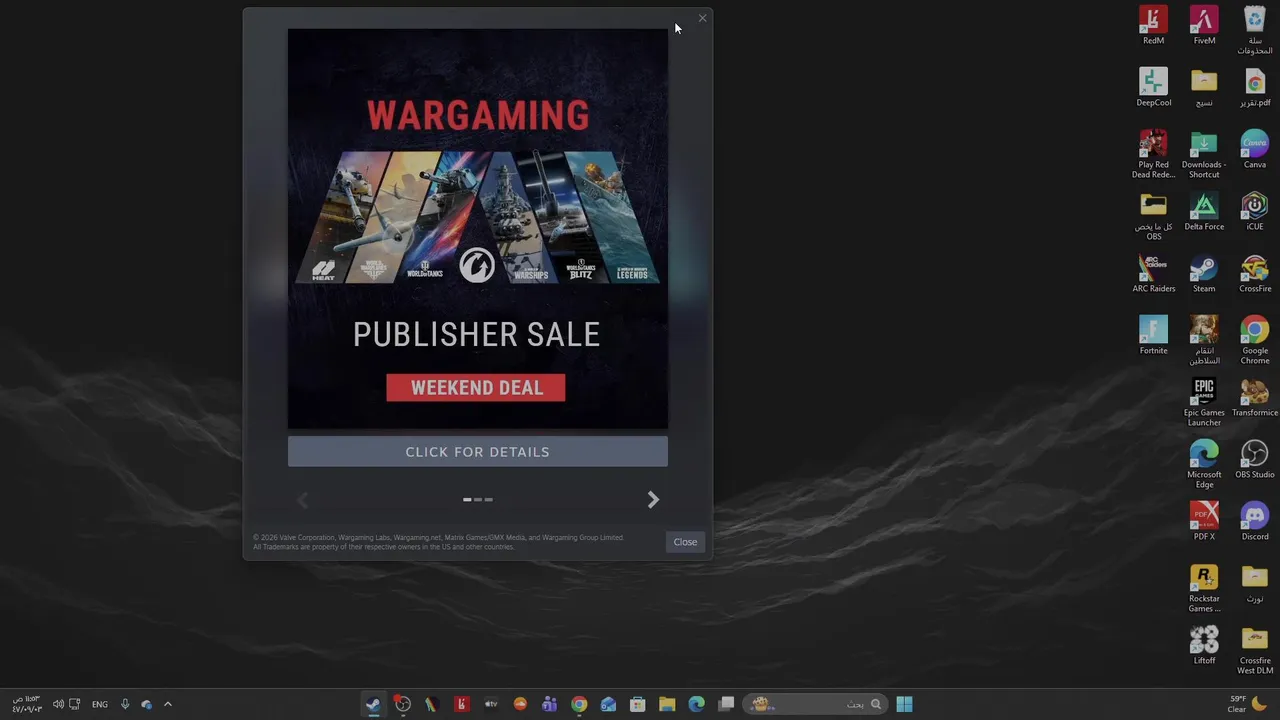The width and height of the screenshot is (1280, 720).
Task: Select the Recycle Bin desktop icon
Action: point(1255,31)
